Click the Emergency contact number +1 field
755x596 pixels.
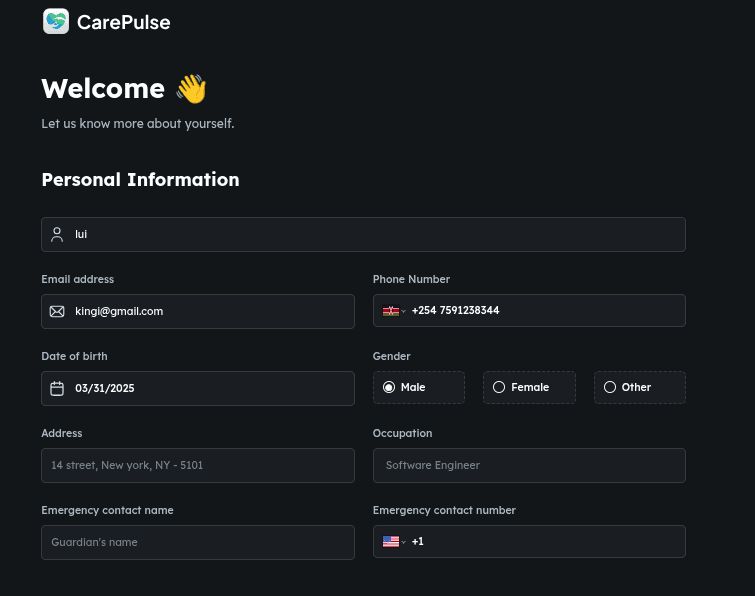coord(529,542)
